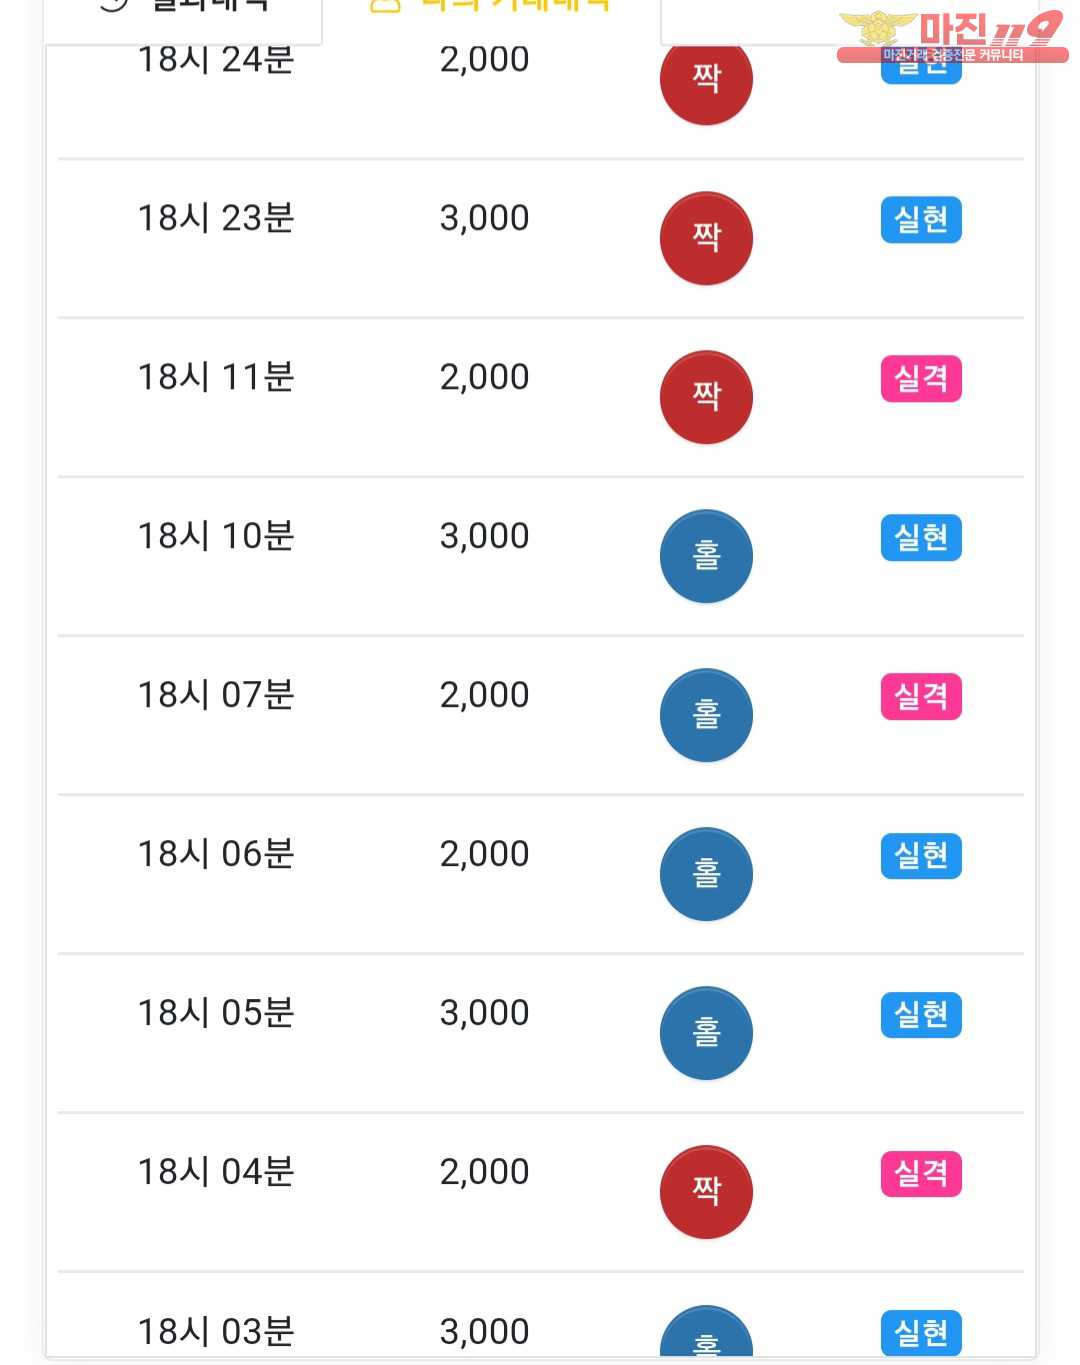Click the red 짝 circle for 18시 23분
The width and height of the screenshot is (1080, 1365).
pos(706,238)
